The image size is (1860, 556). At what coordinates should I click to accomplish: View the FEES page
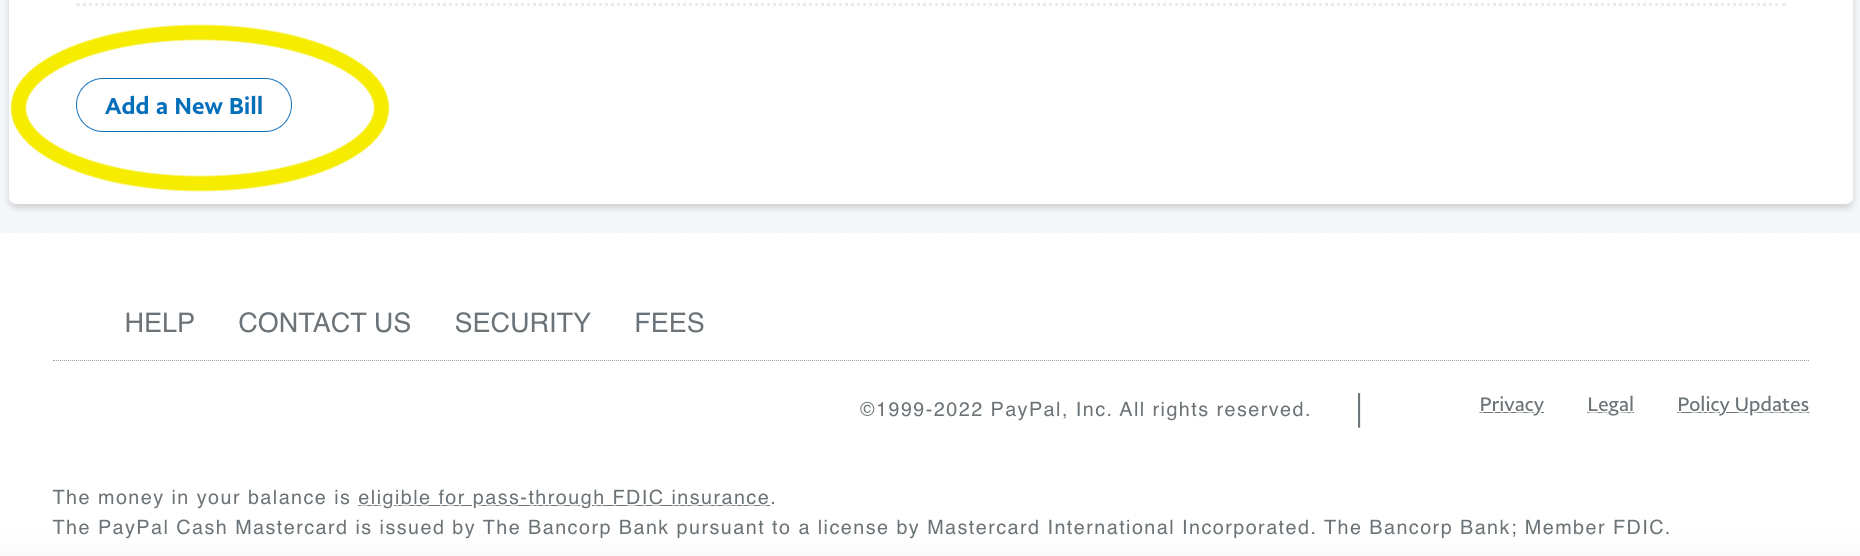[x=669, y=323]
